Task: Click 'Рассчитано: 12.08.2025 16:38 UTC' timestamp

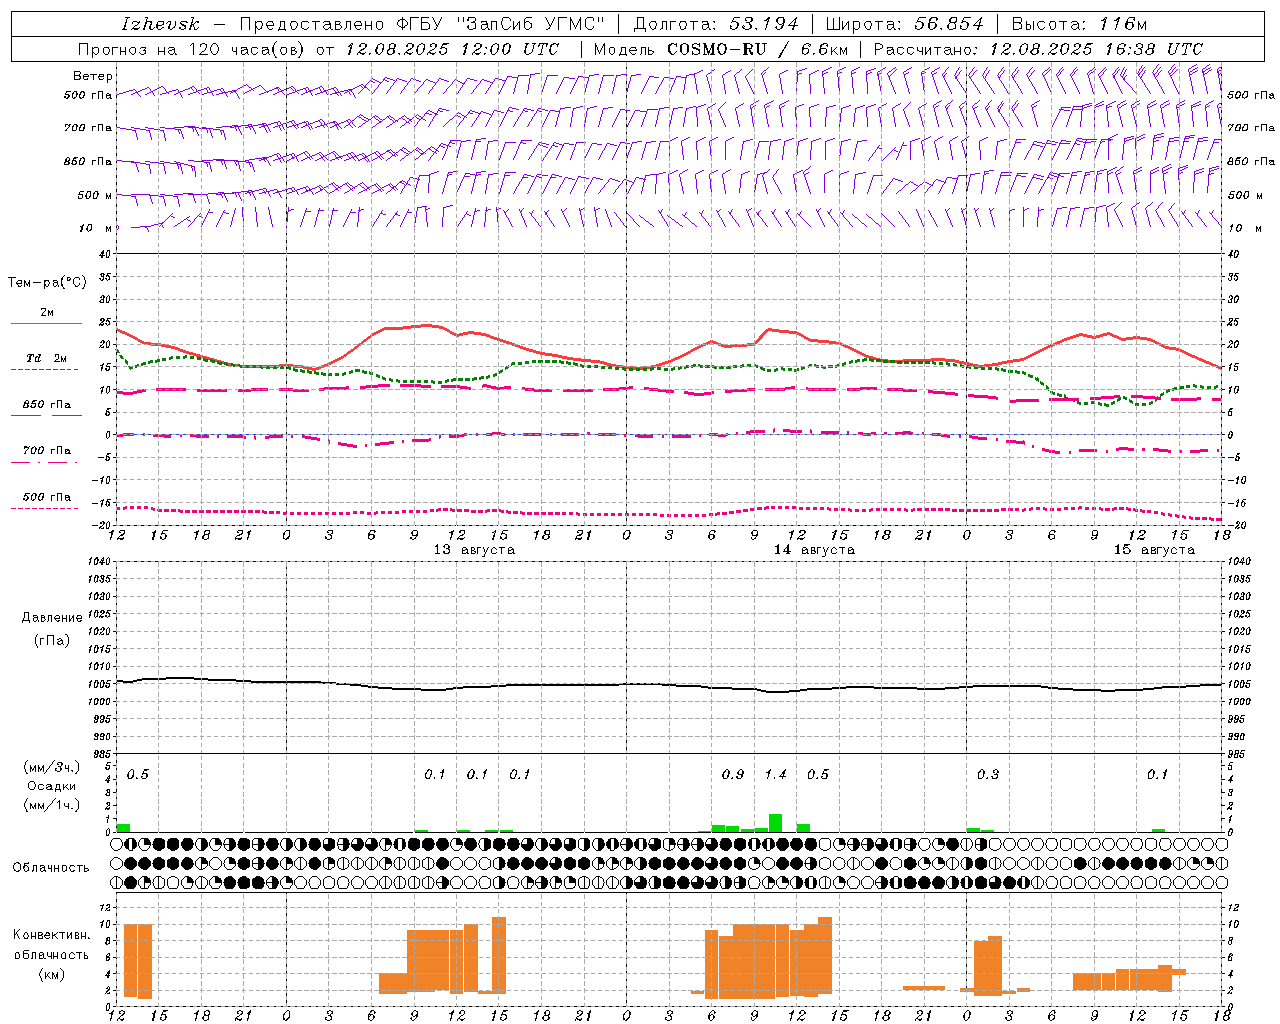Action: [x=1038, y=49]
